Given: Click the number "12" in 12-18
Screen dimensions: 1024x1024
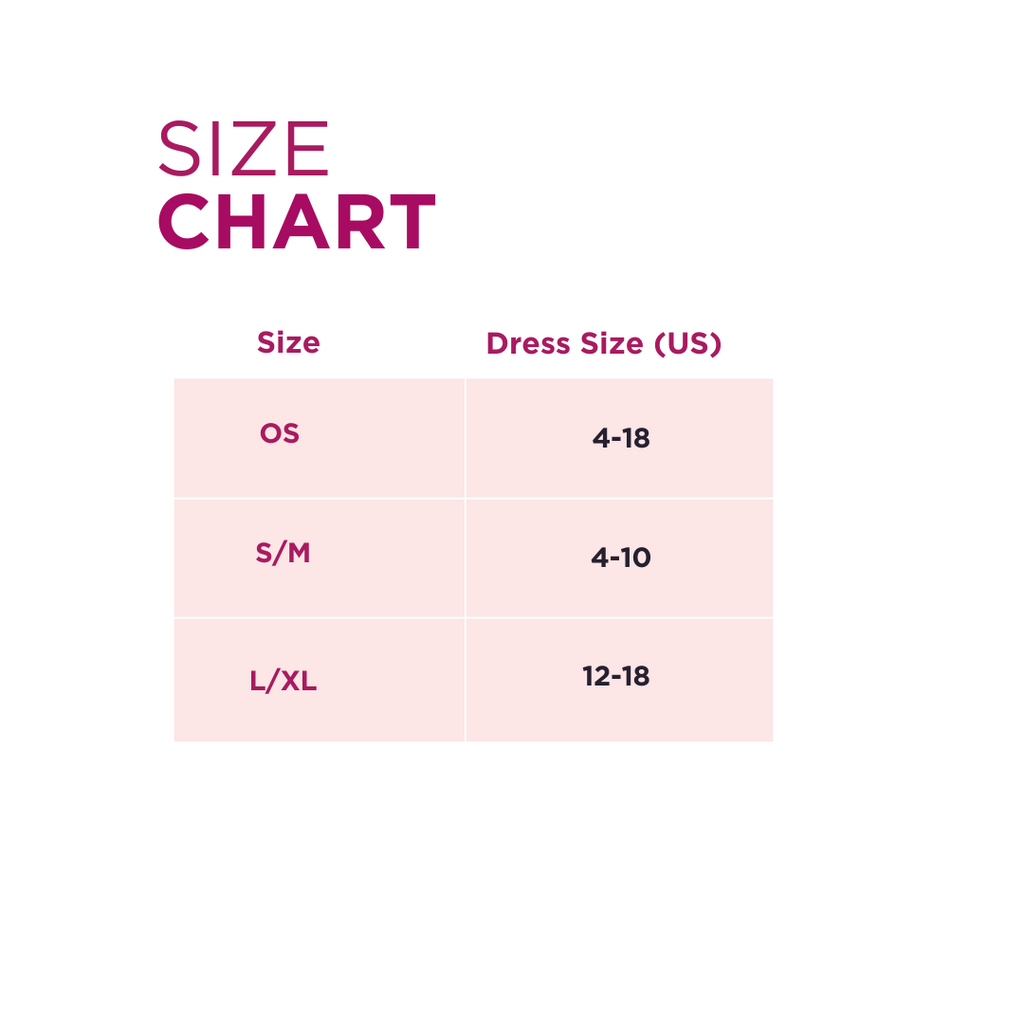Looking at the screenshot, I should pyautogui.click(x=596, y=677).
